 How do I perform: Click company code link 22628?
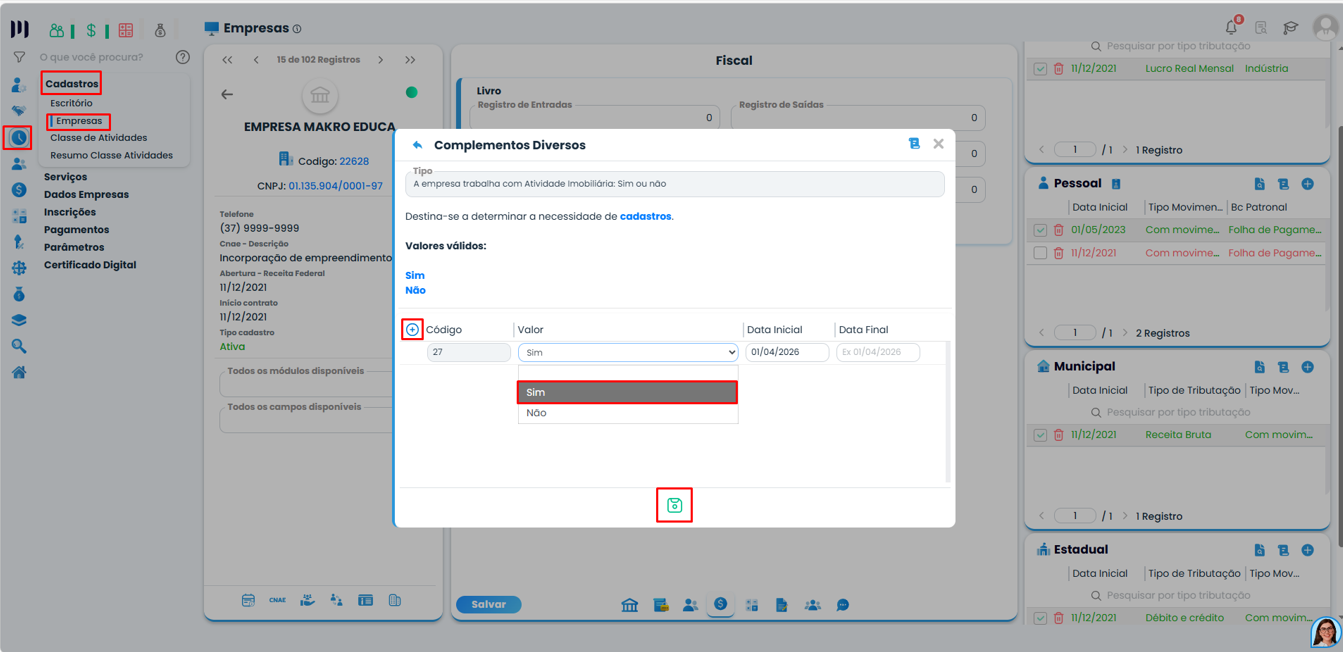coord(354,161)
